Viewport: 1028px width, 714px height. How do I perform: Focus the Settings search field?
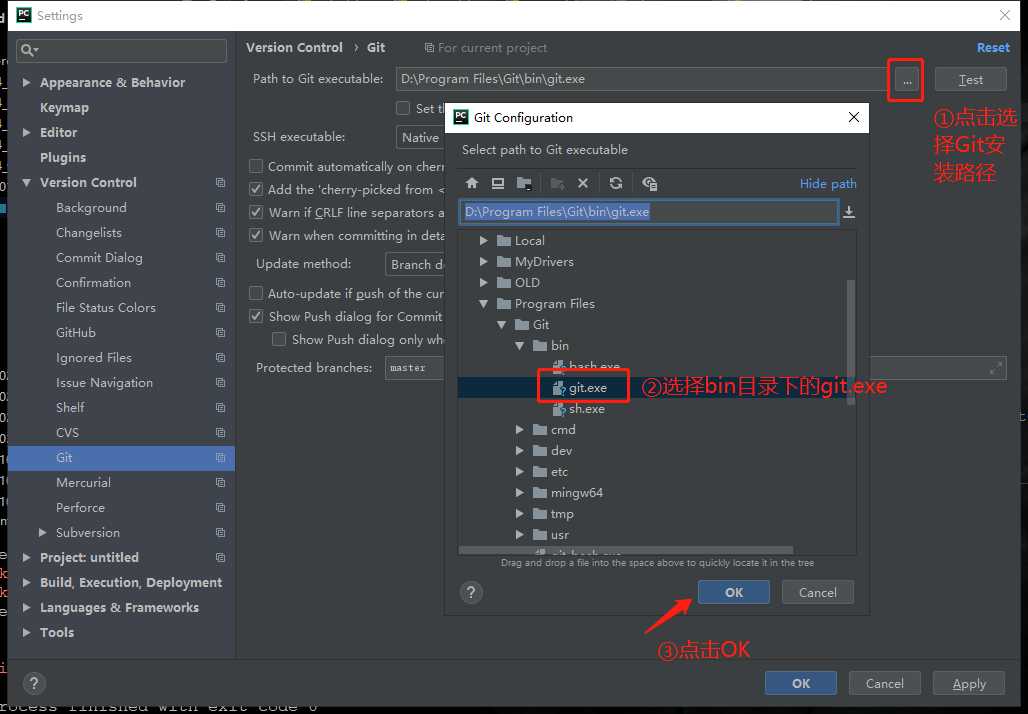pyautogui.click(x=122, y=50)
